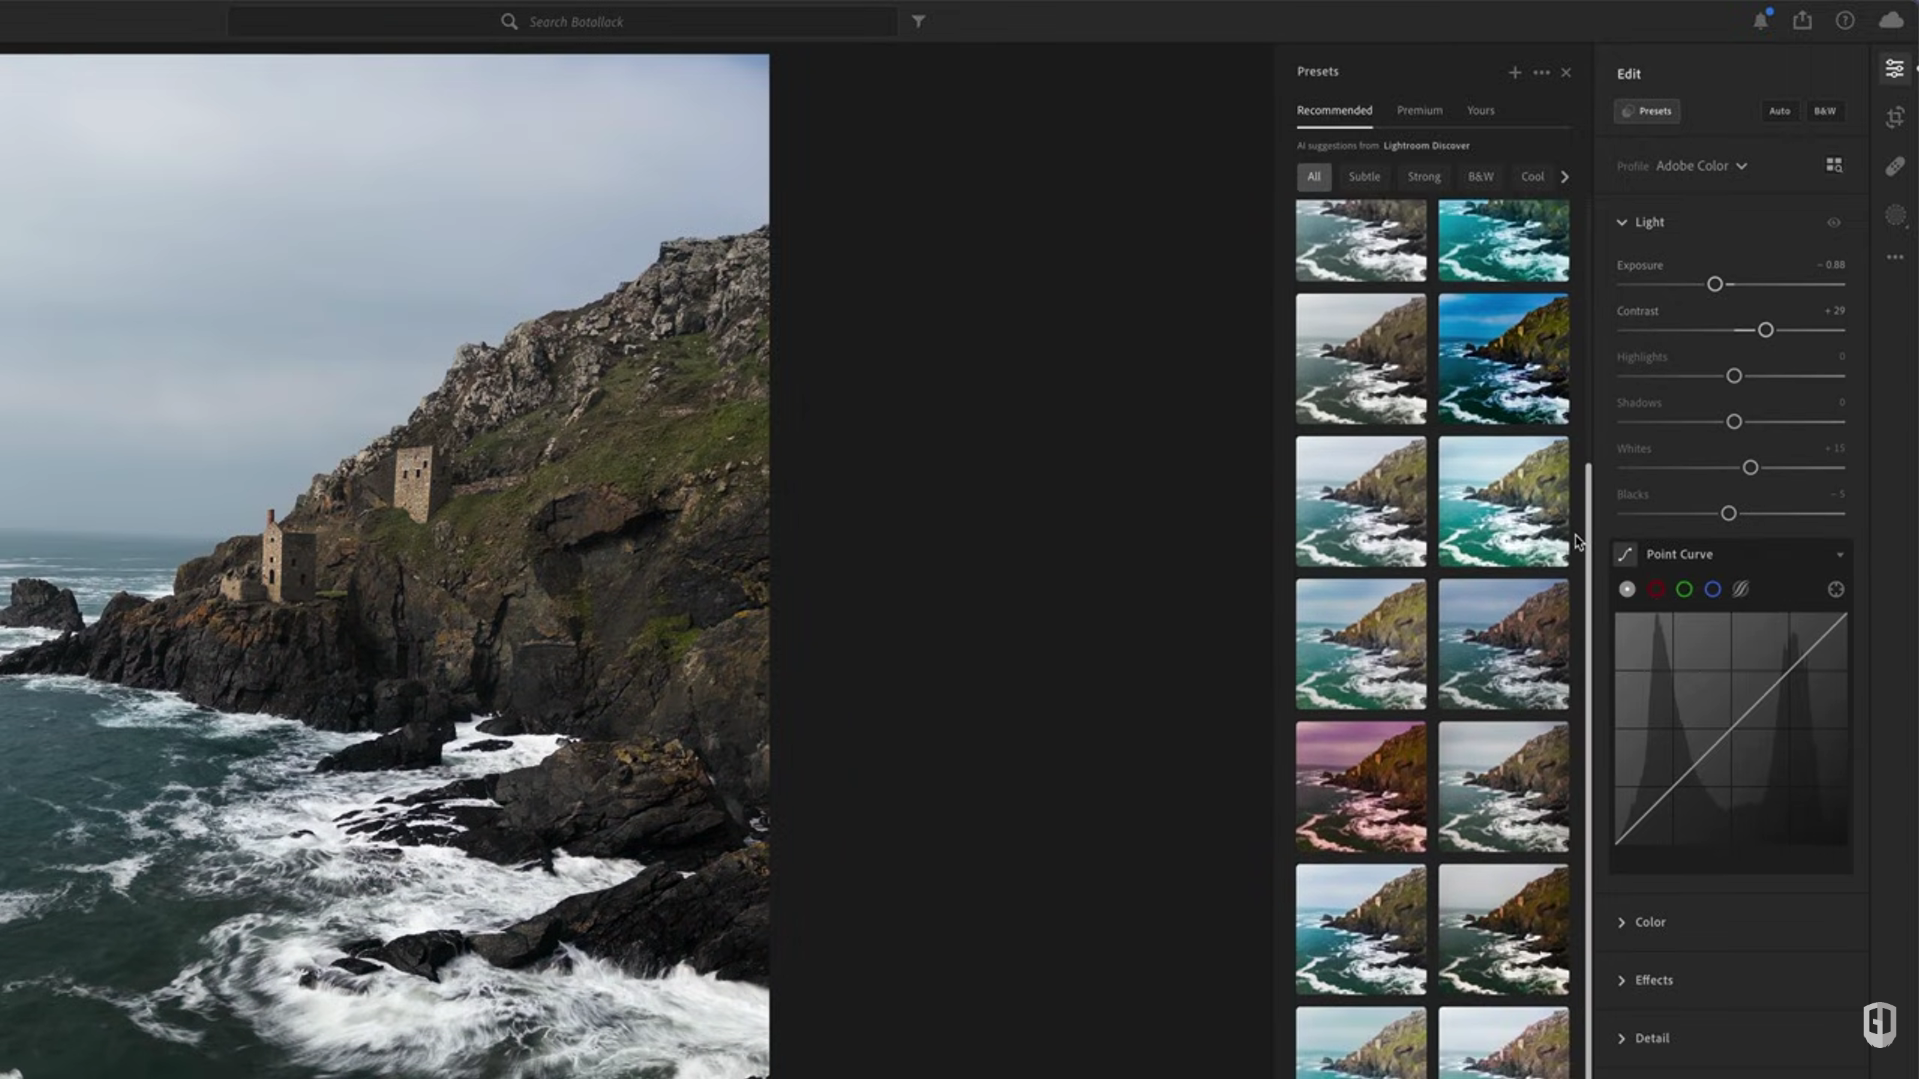Click in the Search Botallack field
This screenshot has height=1079, width=1919.
click(563, 21)
